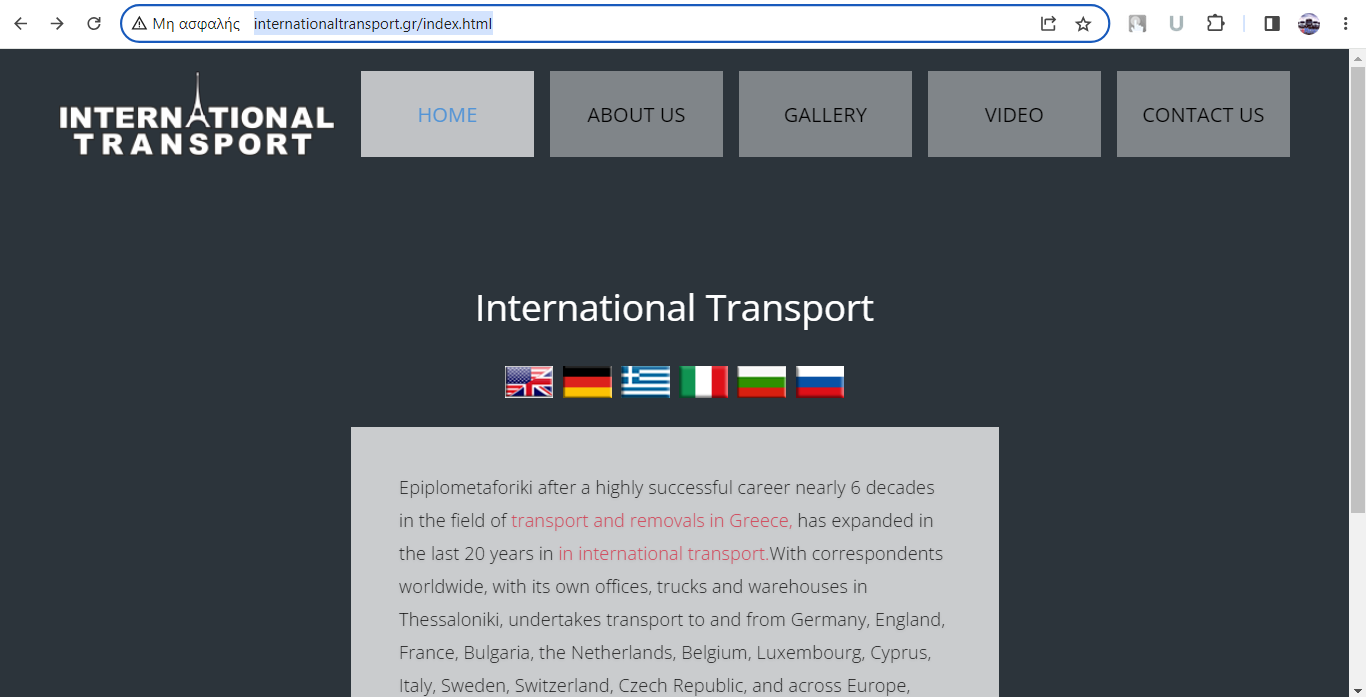Bookmark this page with the star icon
The width and height of the screenshot is (1366, 697).
[x=1083, y=24]
